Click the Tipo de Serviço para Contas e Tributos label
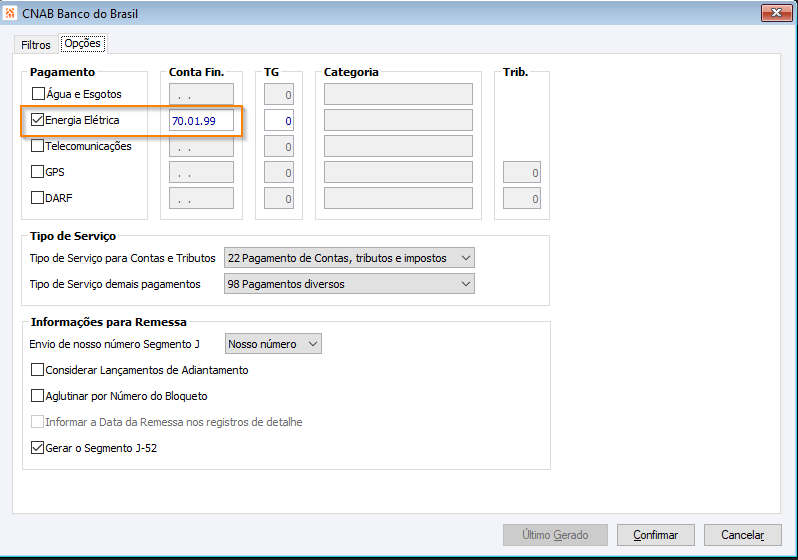Image resolution: width=798 pixels, height=560 pixels. pos(123,258)
